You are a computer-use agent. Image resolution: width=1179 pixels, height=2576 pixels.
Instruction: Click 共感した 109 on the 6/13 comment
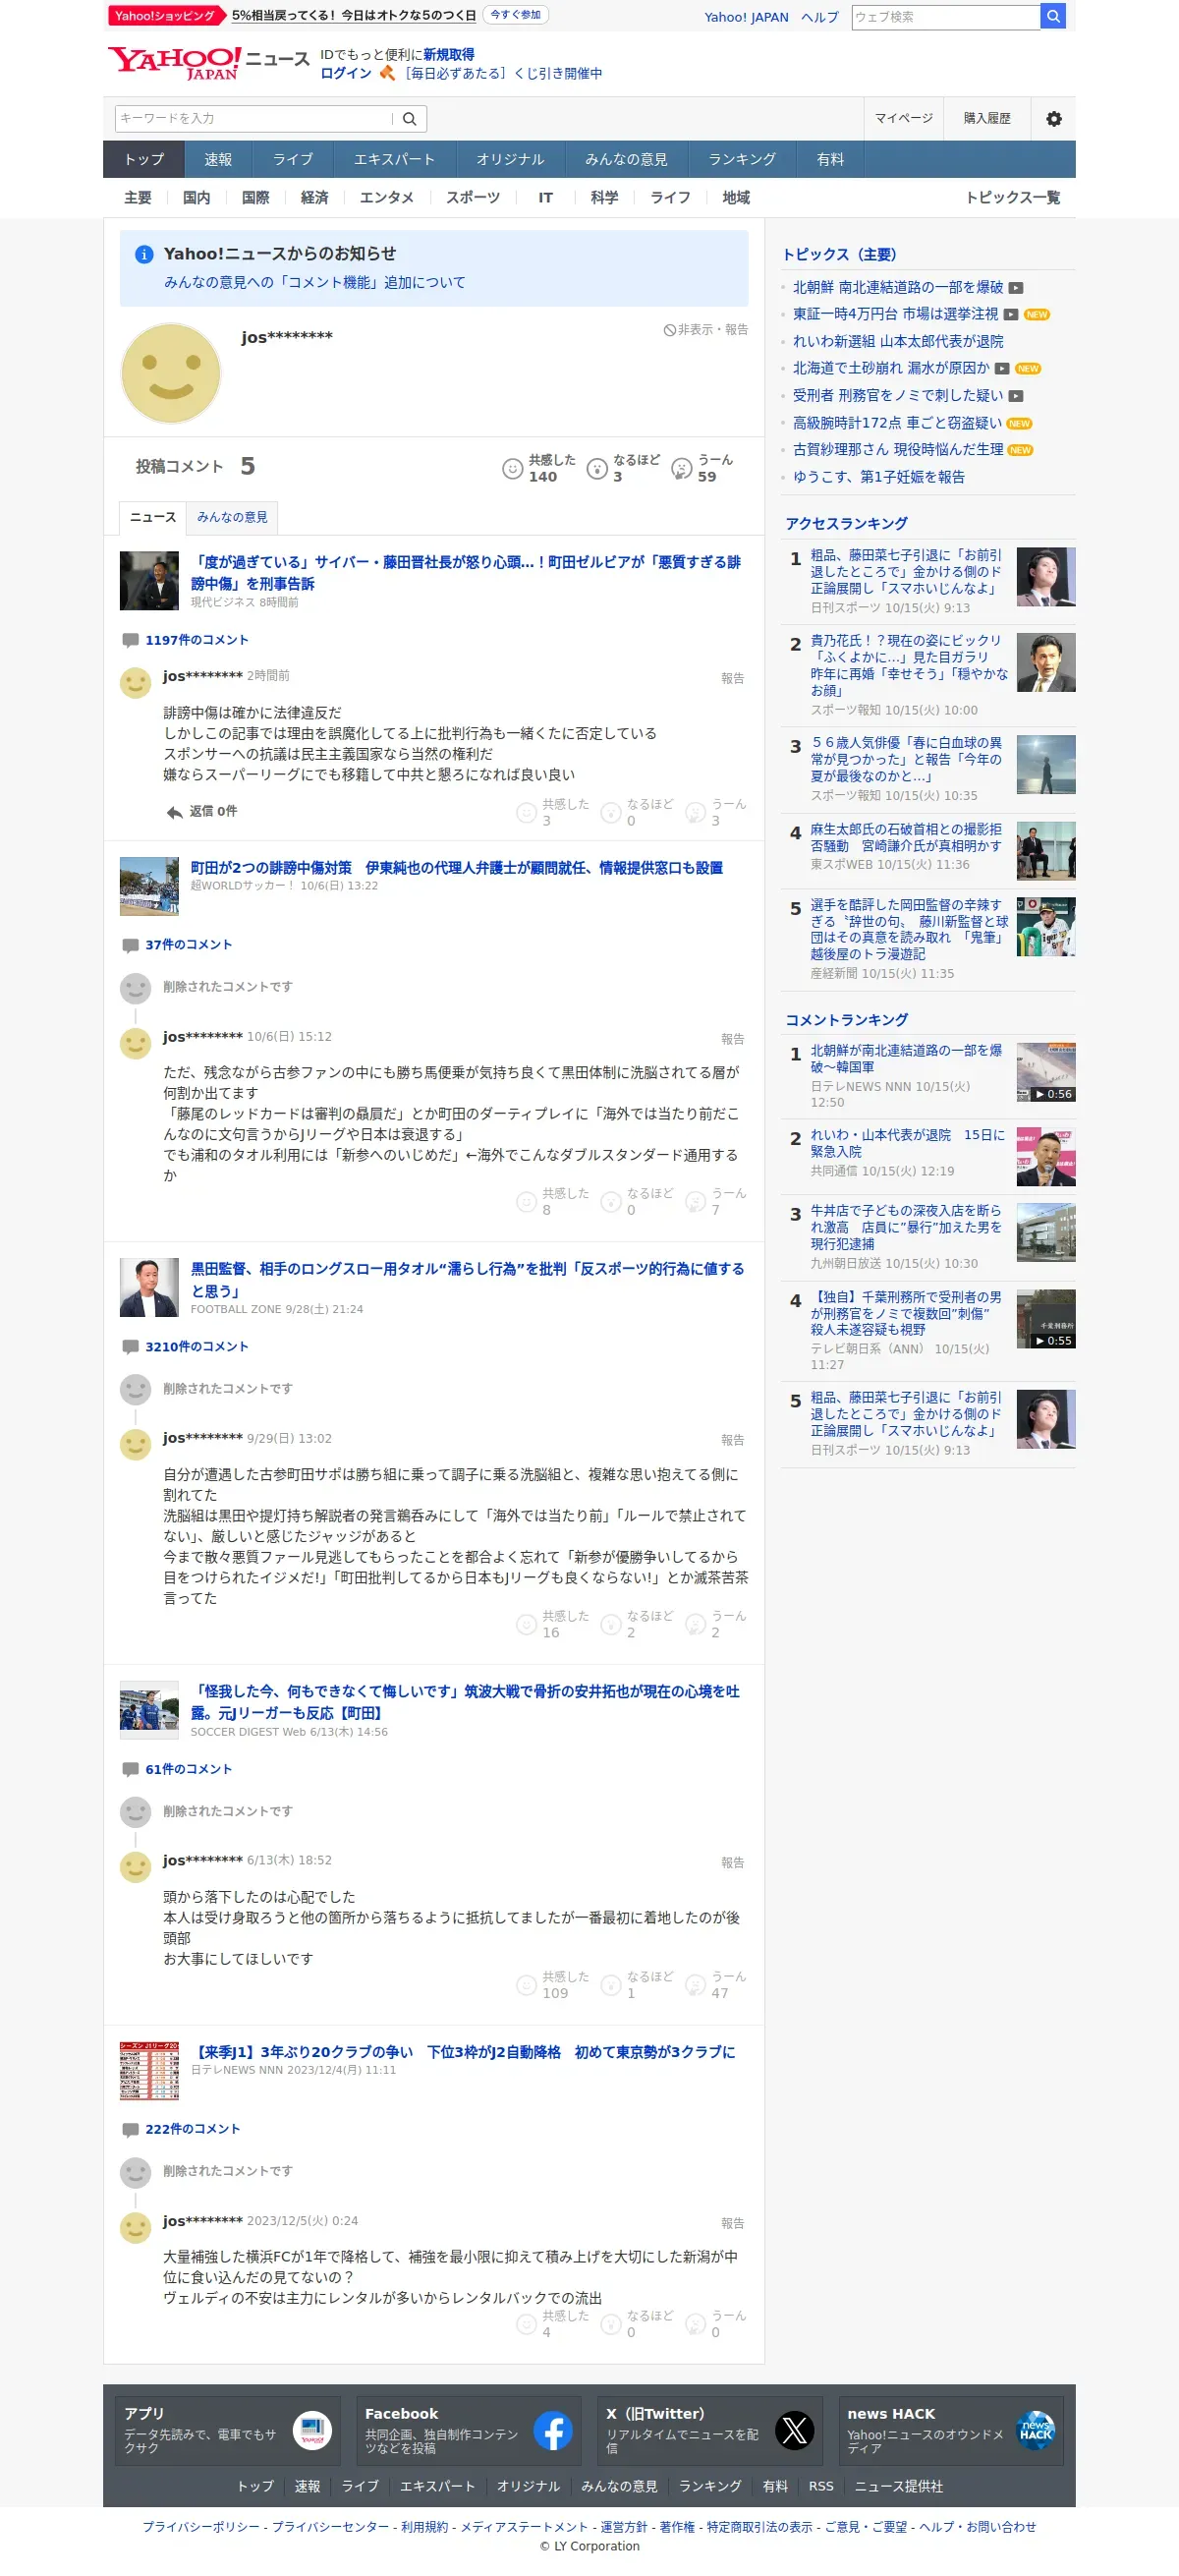pos(553,1985)
